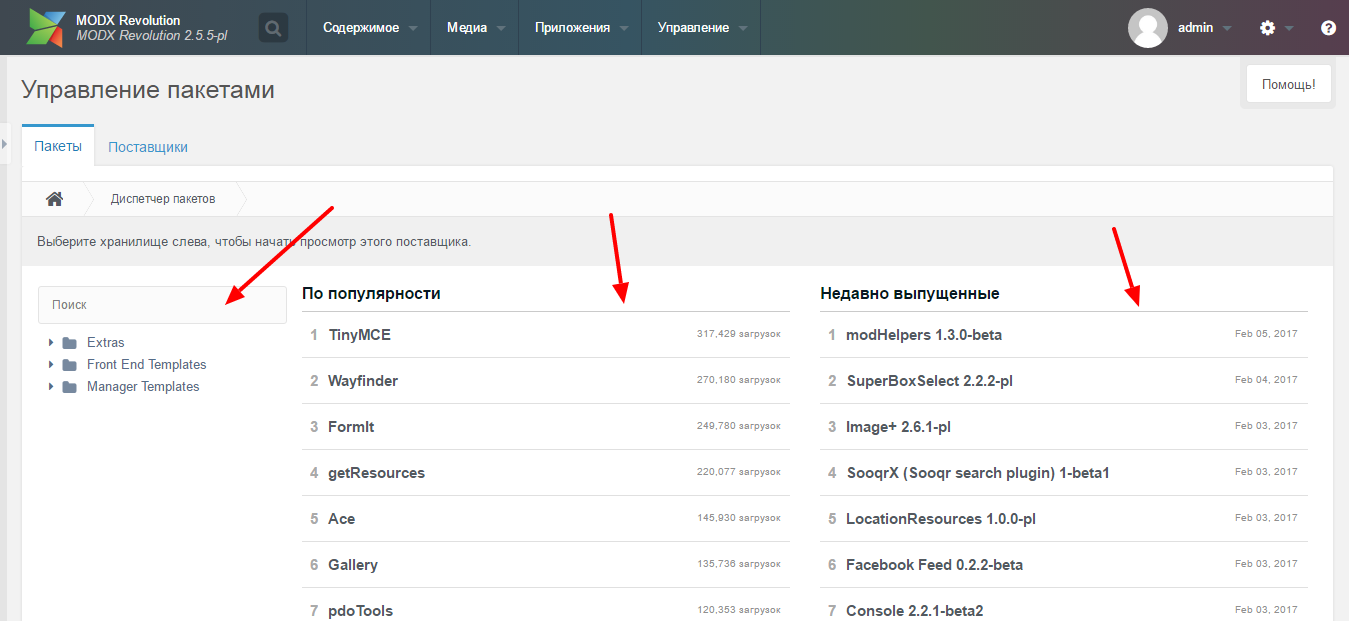Screen dimensions: 1349x621
Task: Click the admin user avatar
Action: click(1148, 28)
